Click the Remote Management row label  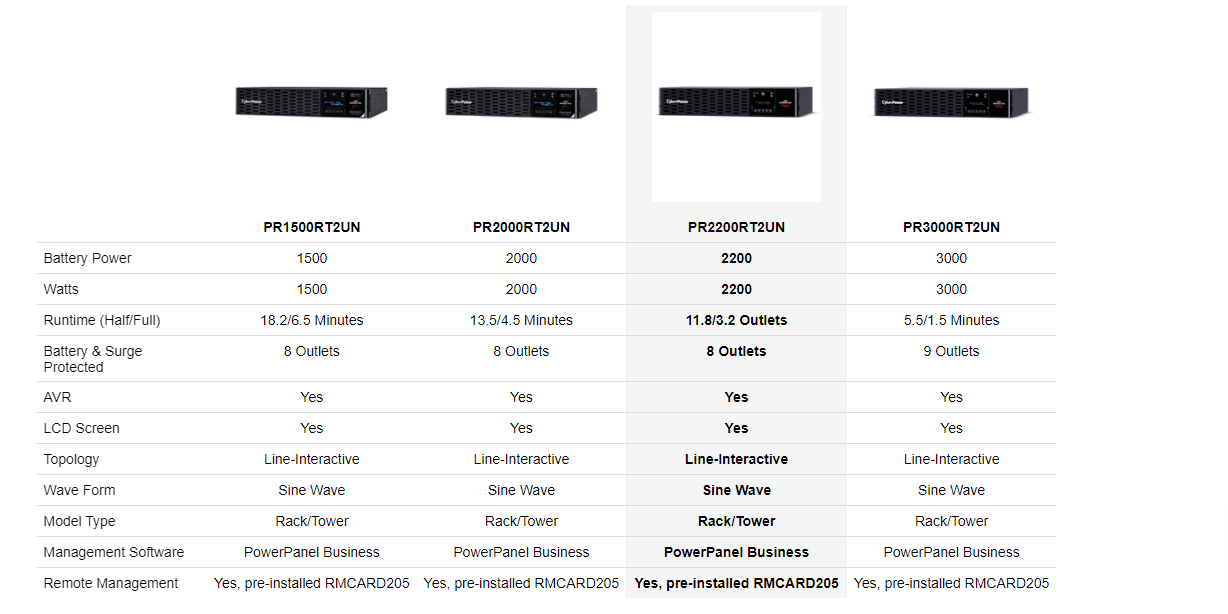pos(111,583)
